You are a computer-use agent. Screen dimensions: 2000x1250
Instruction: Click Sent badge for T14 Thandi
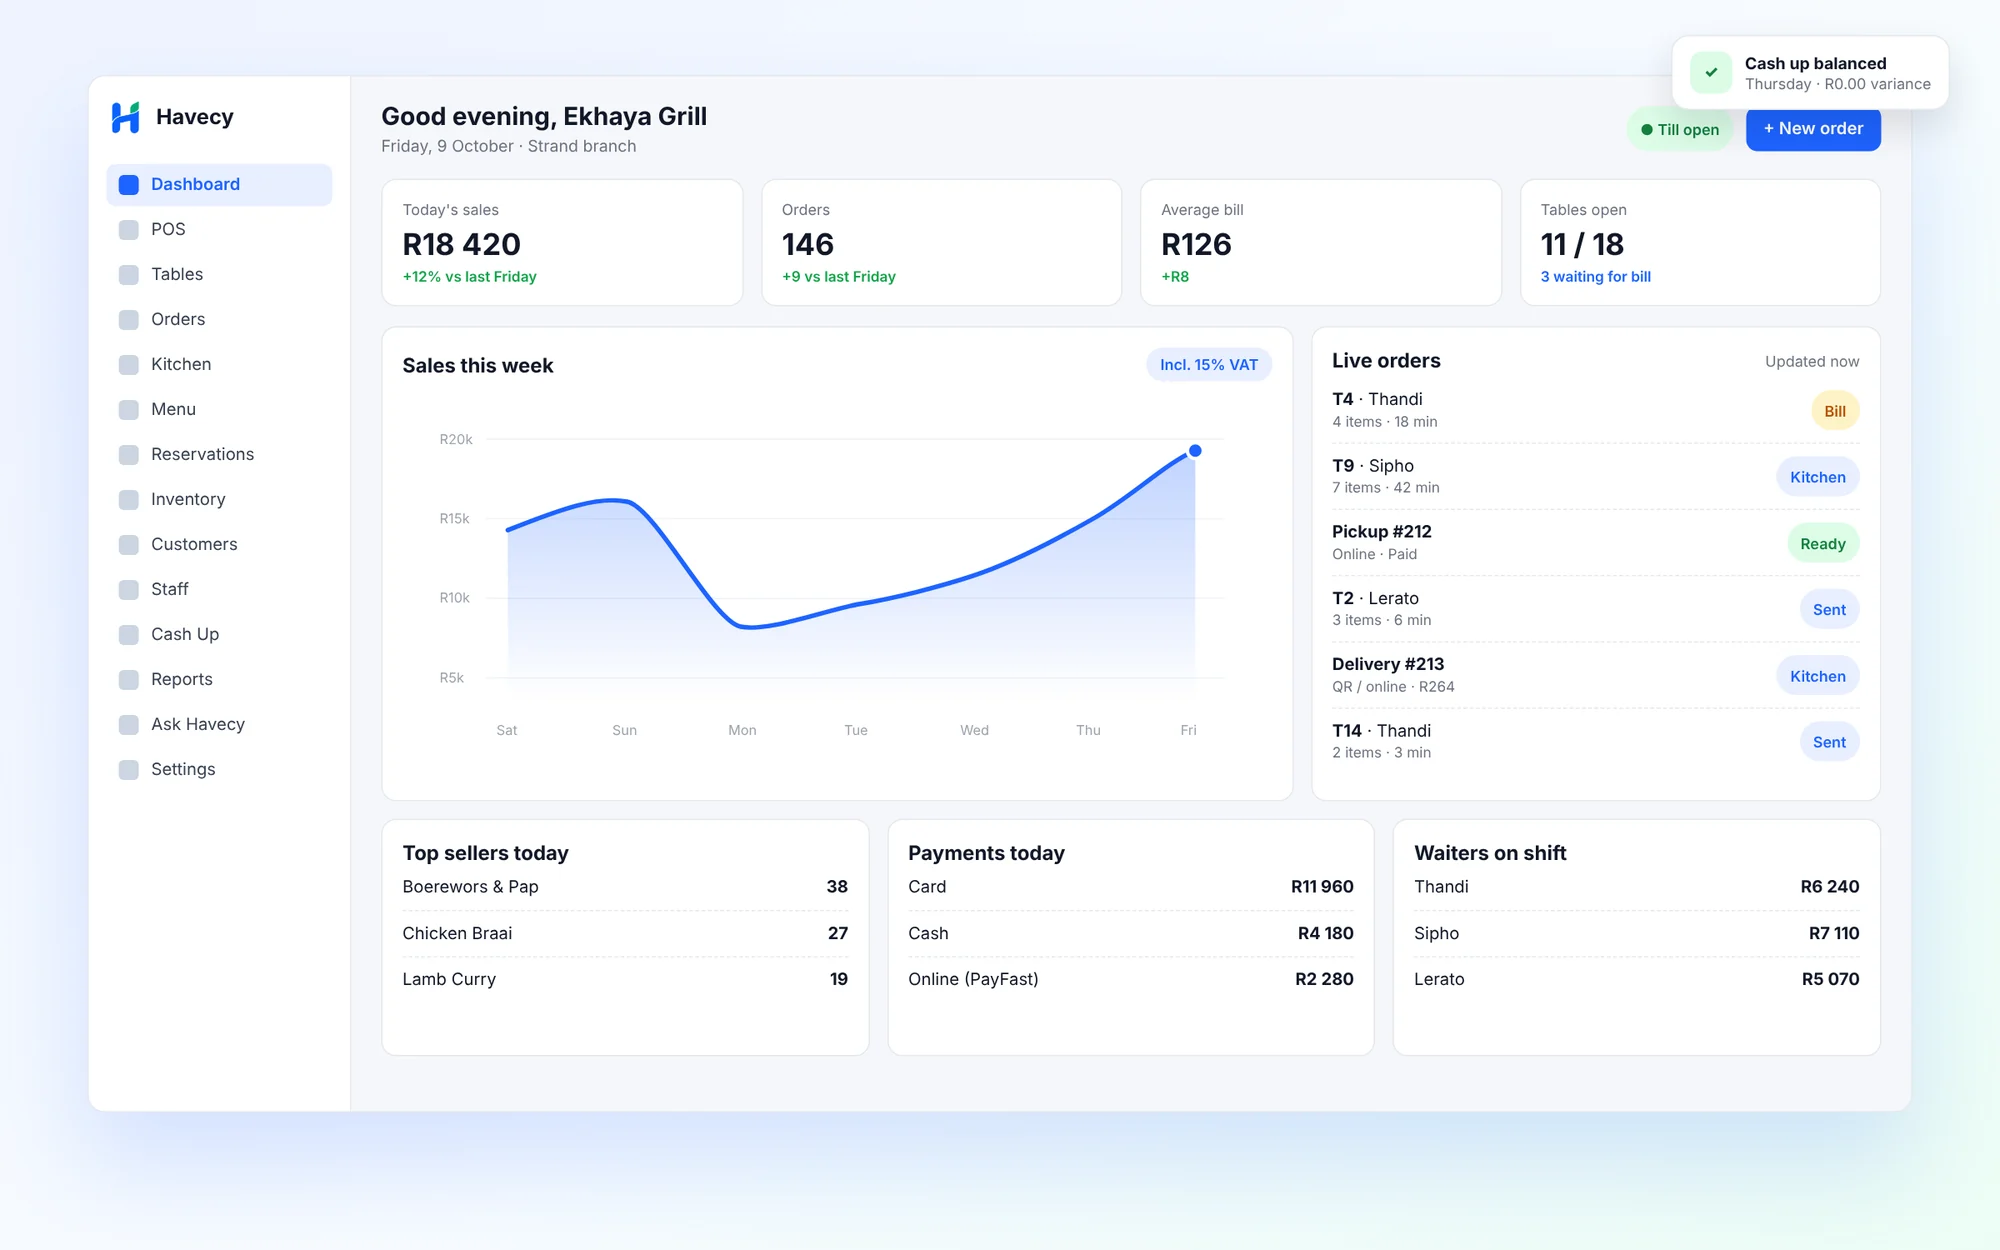(x=1829, y=742)
